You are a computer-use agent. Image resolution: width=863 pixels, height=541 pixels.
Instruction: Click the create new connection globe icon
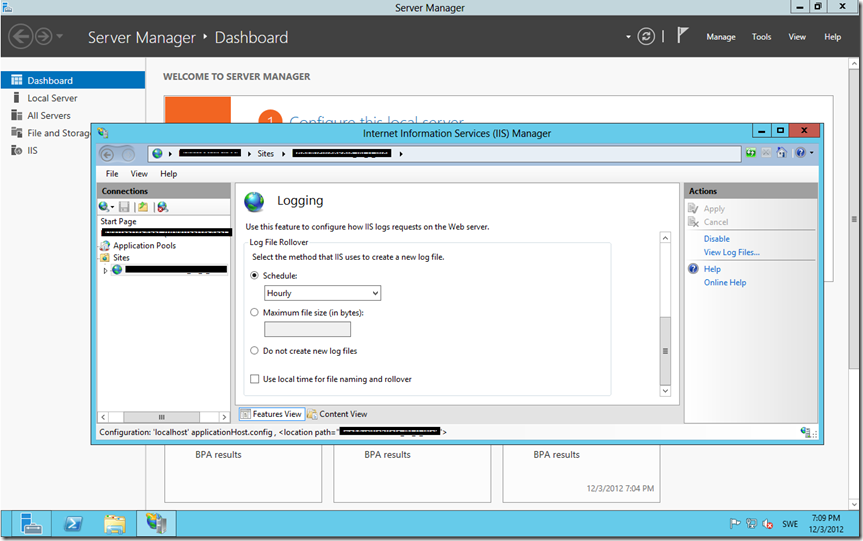point(106,206)
